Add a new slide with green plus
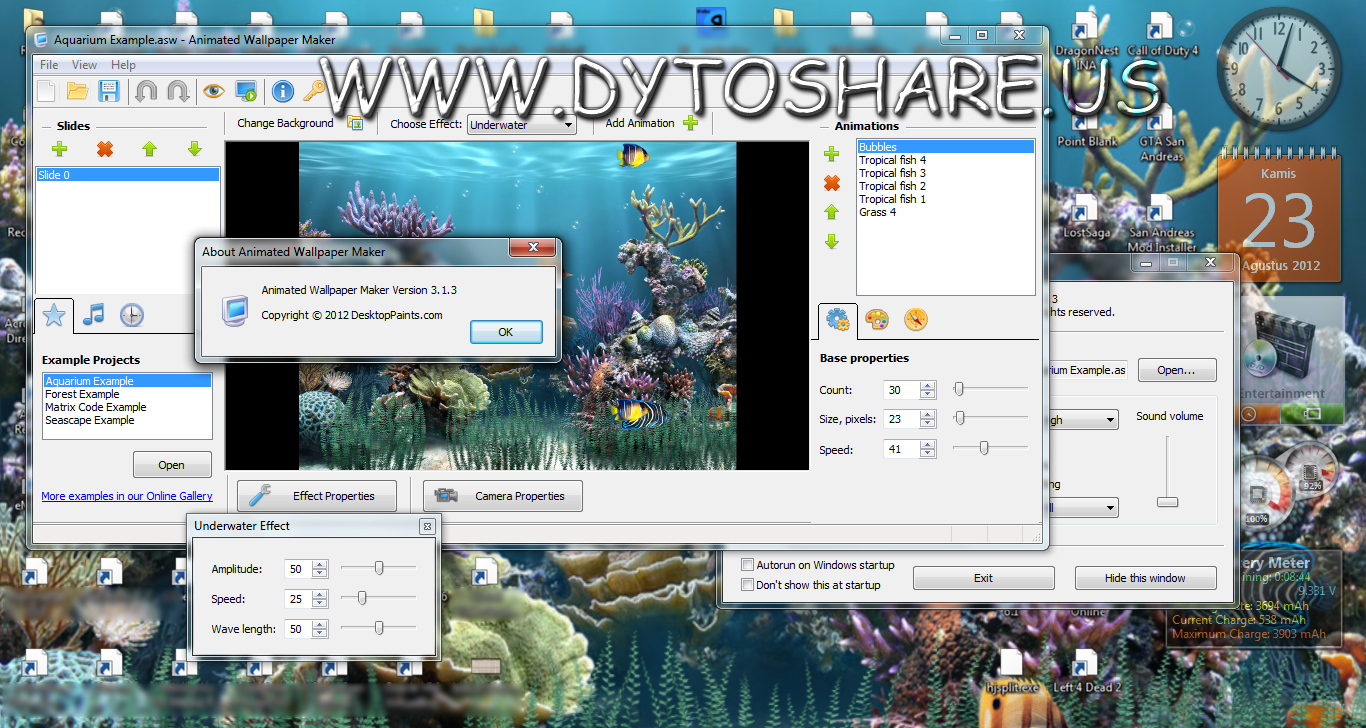 [59, 149]
